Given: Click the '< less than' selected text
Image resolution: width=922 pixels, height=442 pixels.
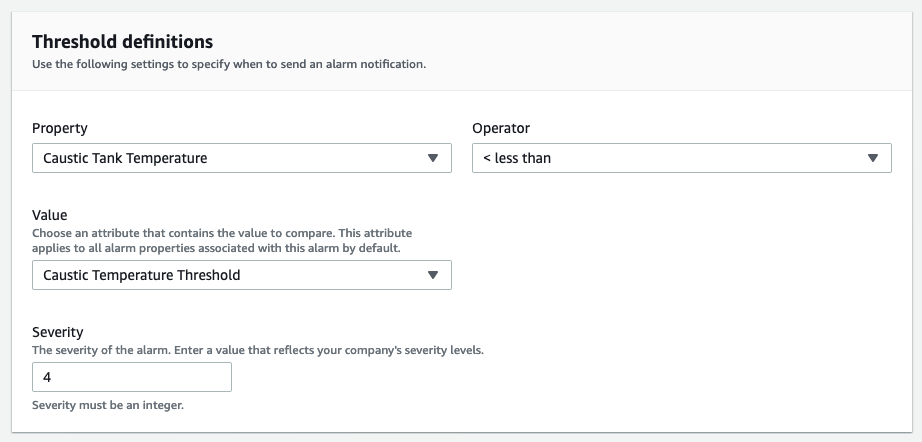Looking at the screenshot, I should (x=517, y=158).
